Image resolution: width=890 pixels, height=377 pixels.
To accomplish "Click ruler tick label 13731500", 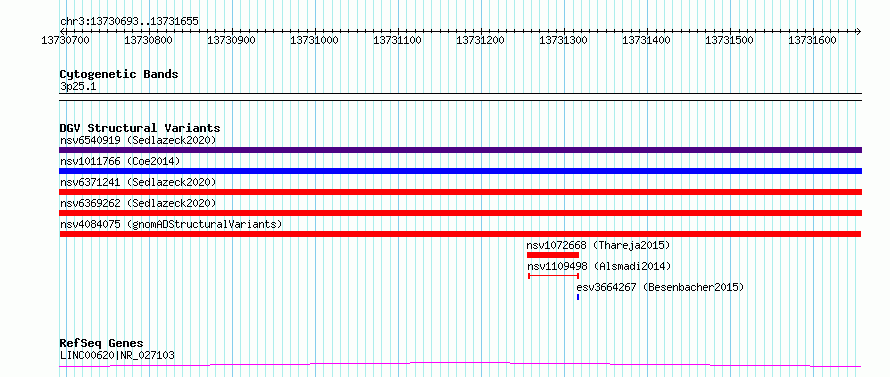I will [x=729, y=41].
